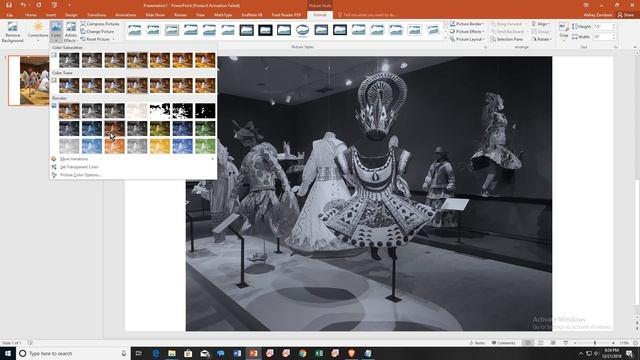Pick the light green recolor swatch
640x360 pixels.
(205, 146)
